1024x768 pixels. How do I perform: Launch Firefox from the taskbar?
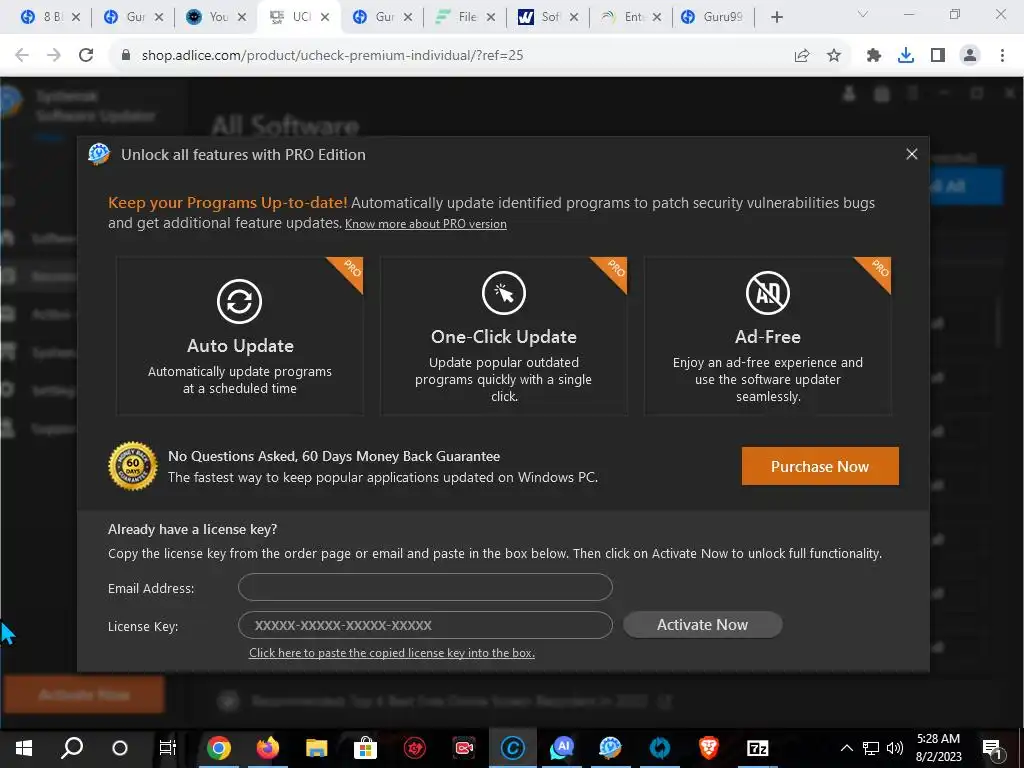pos(268,748)
